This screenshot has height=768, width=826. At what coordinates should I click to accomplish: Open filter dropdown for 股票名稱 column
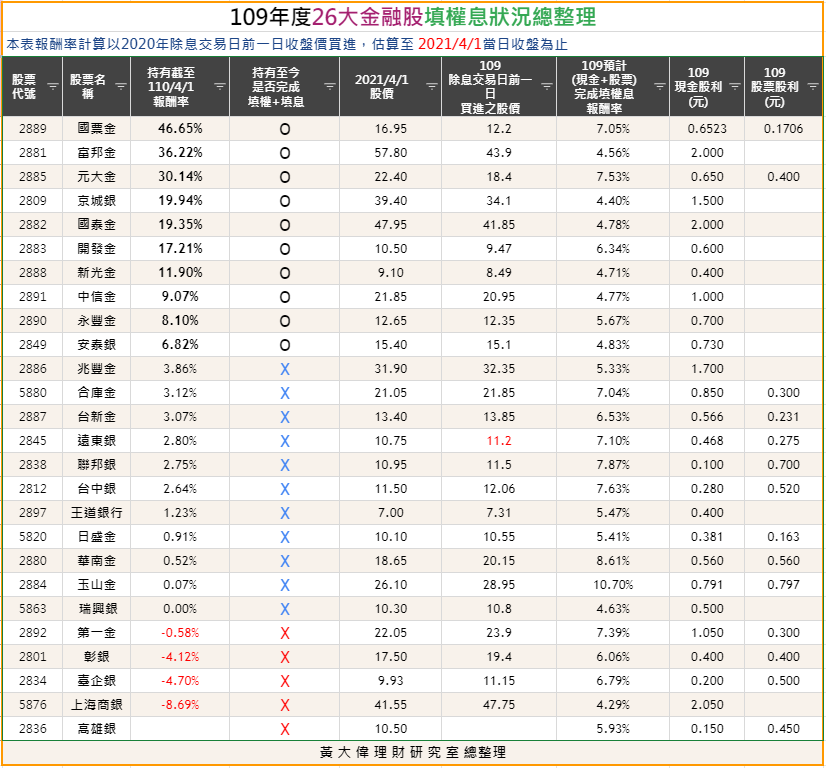click(121, 86)
